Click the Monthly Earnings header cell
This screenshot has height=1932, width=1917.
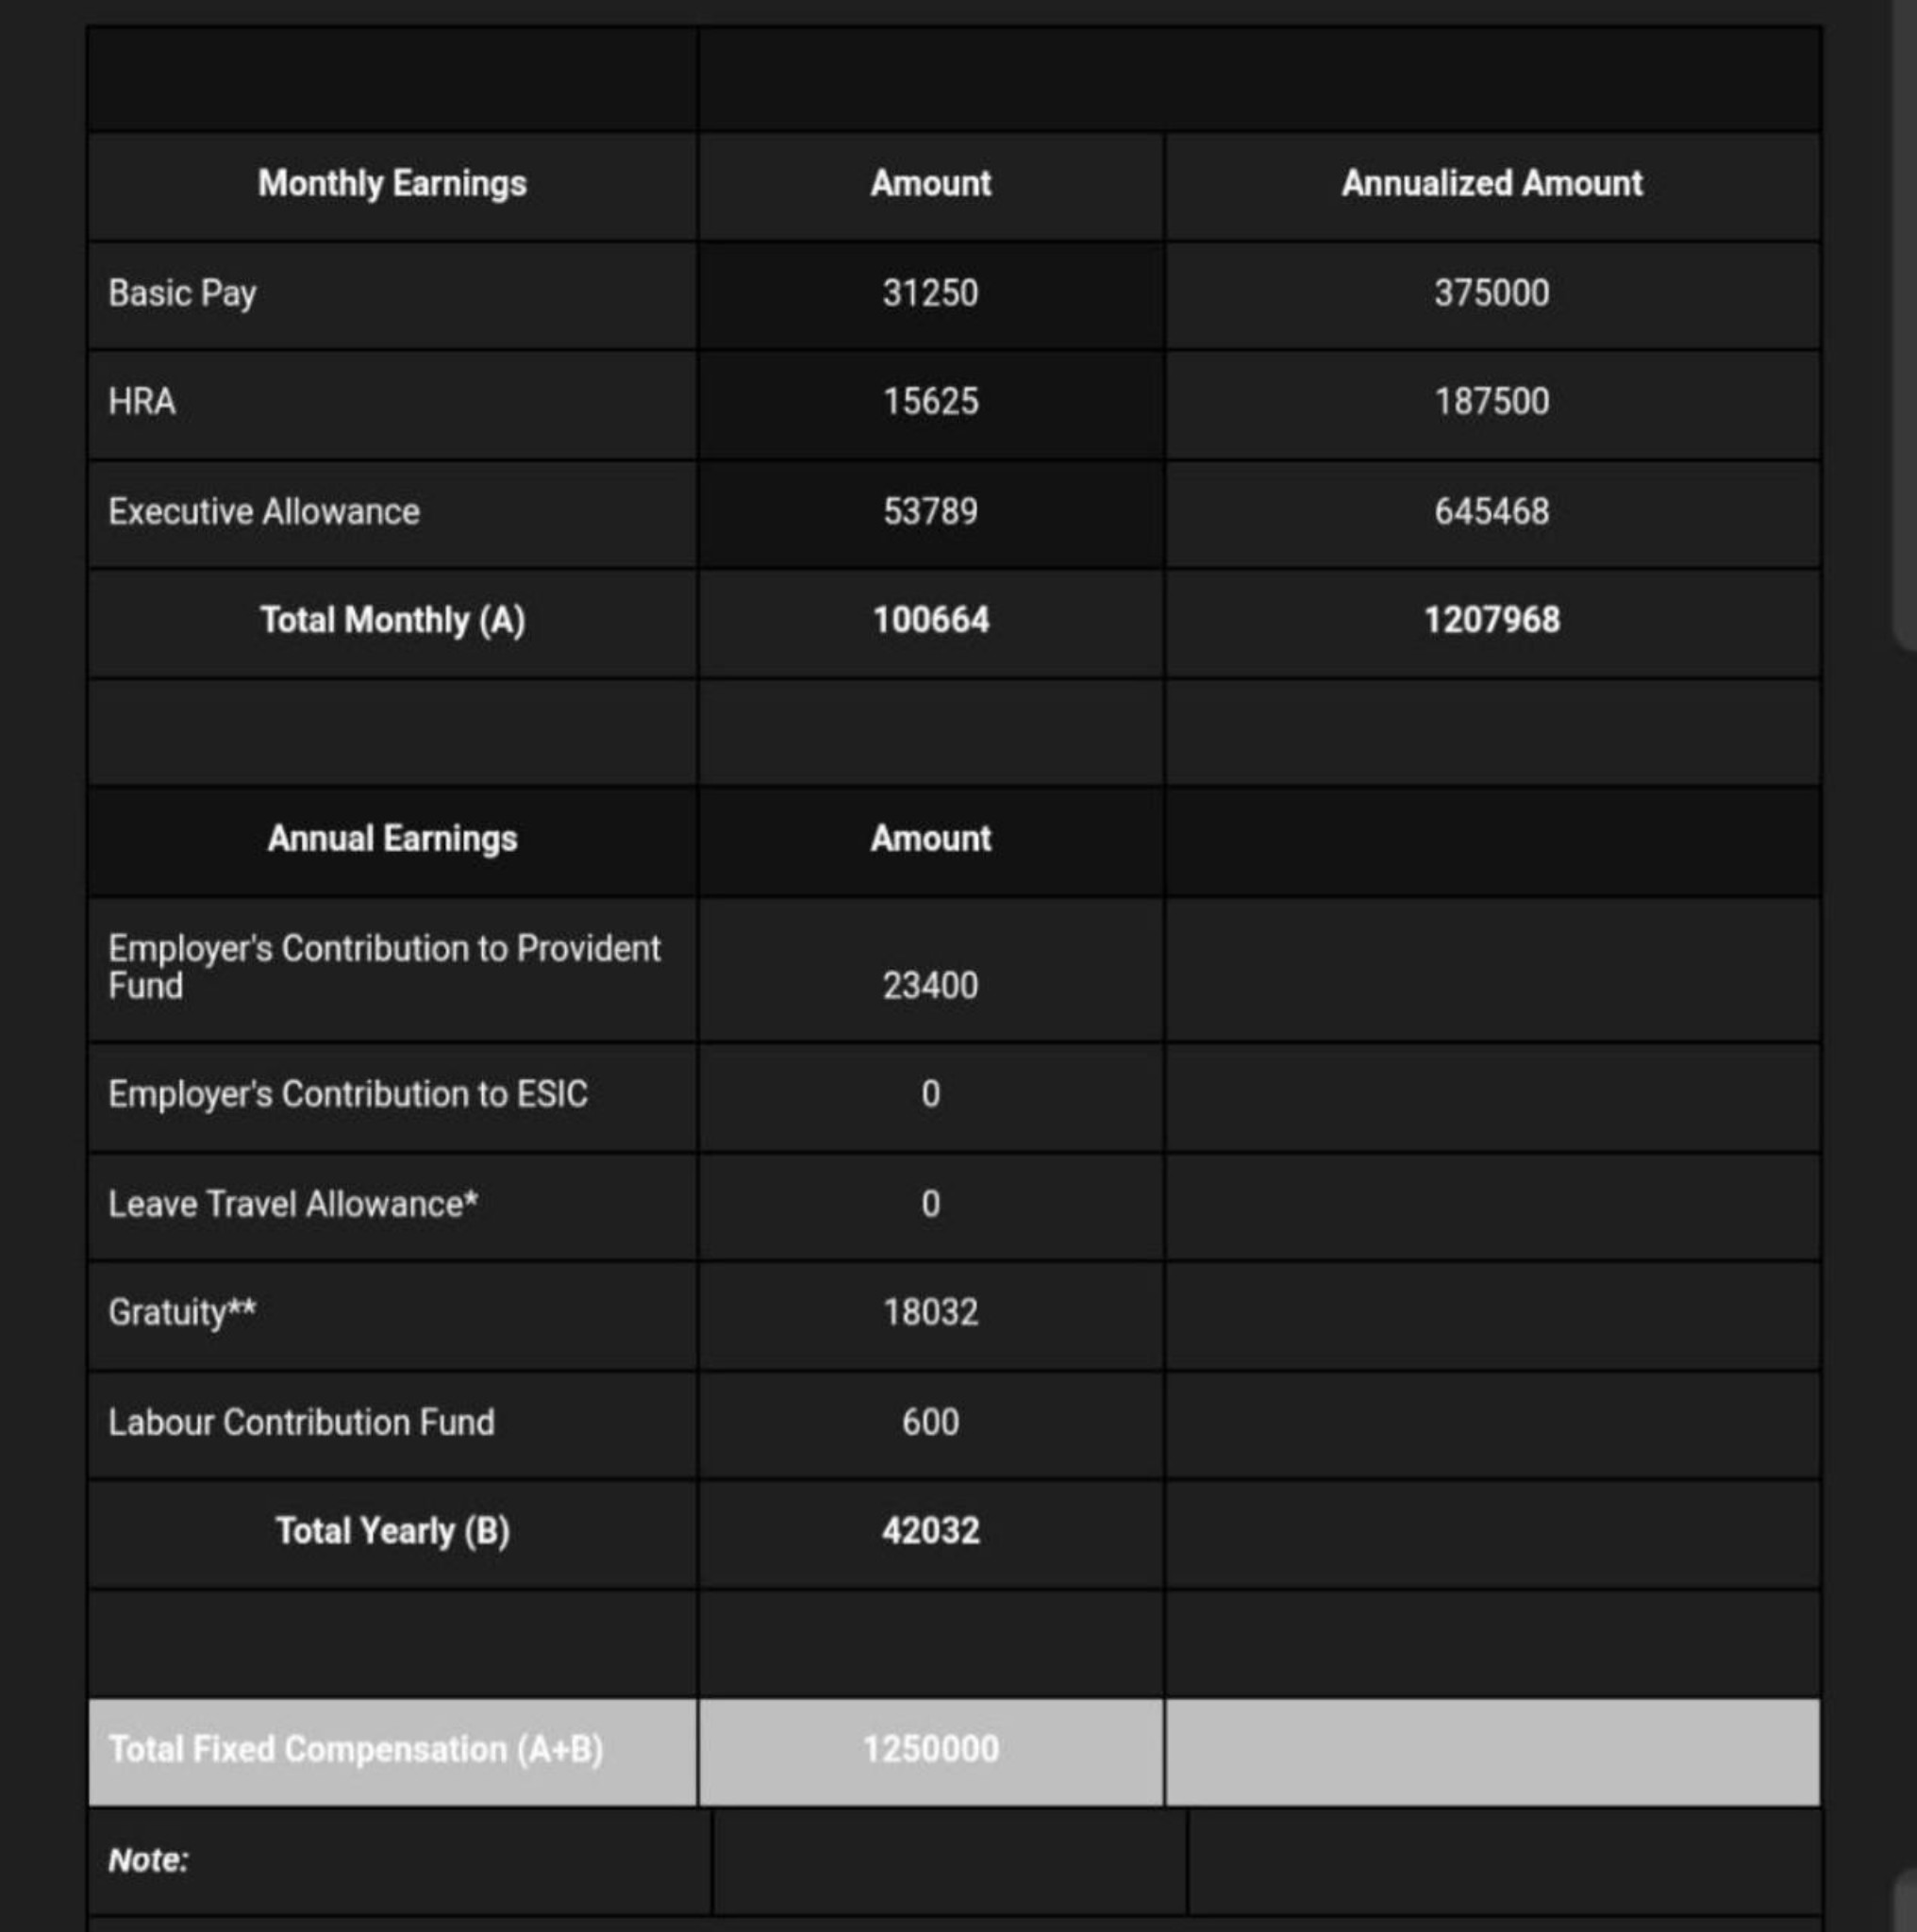(x=392, y=184)
